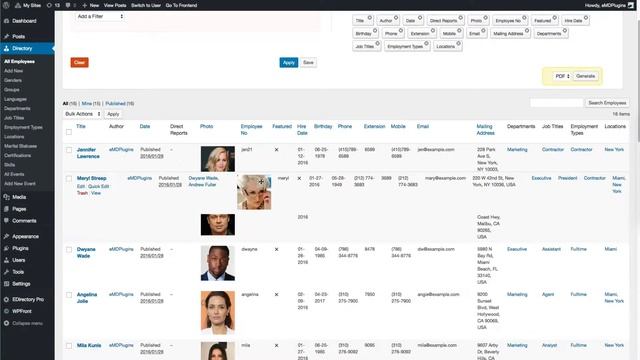Click Switch to User in admin bar
The width and height of the screenshot is (640, 360).
[x=146, y=5]
